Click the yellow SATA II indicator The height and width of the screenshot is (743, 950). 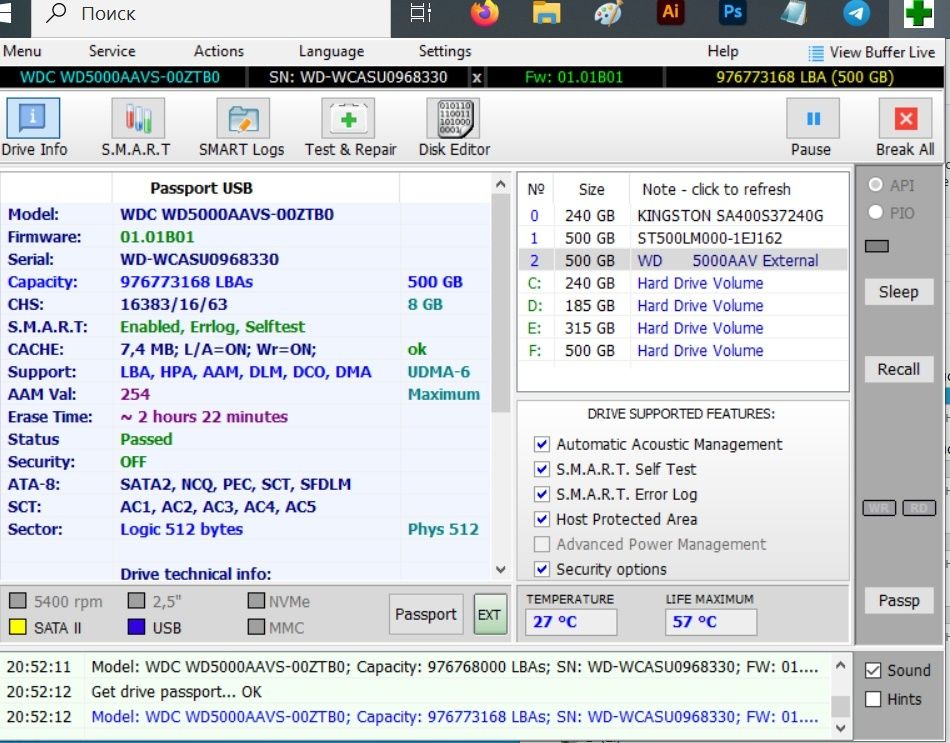(18, 627)
